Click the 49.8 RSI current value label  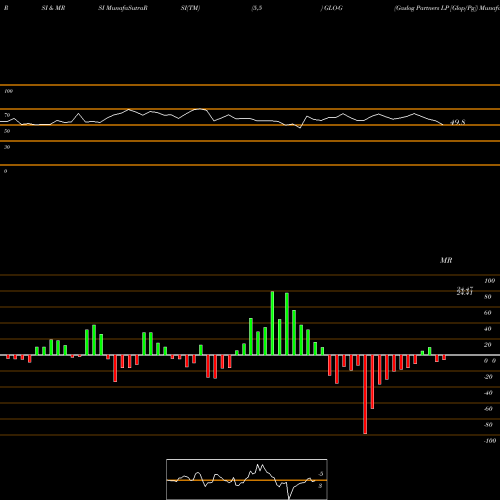coord(458,122)
